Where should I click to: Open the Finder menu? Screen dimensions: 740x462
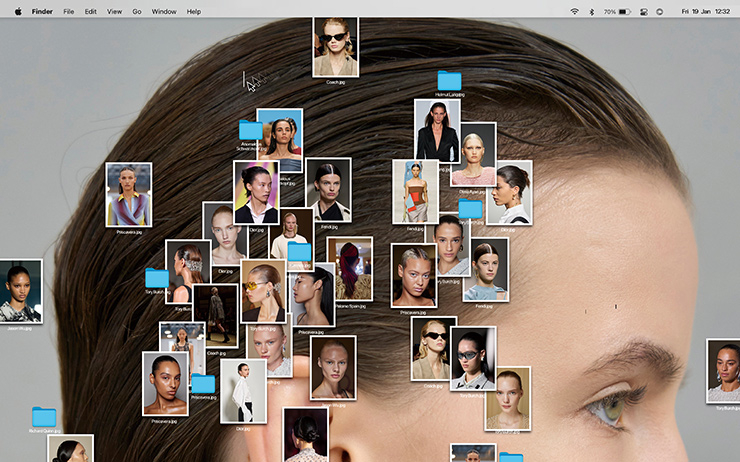point(43,11)
